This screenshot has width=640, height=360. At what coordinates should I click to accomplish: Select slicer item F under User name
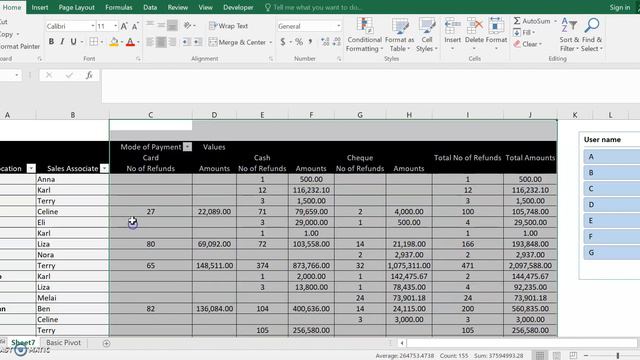611,236
